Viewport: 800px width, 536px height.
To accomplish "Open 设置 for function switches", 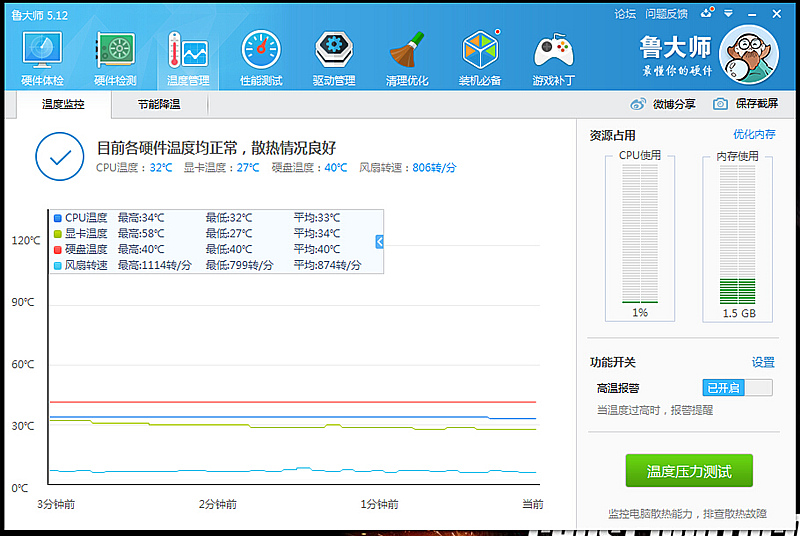I will pos(763,362).
